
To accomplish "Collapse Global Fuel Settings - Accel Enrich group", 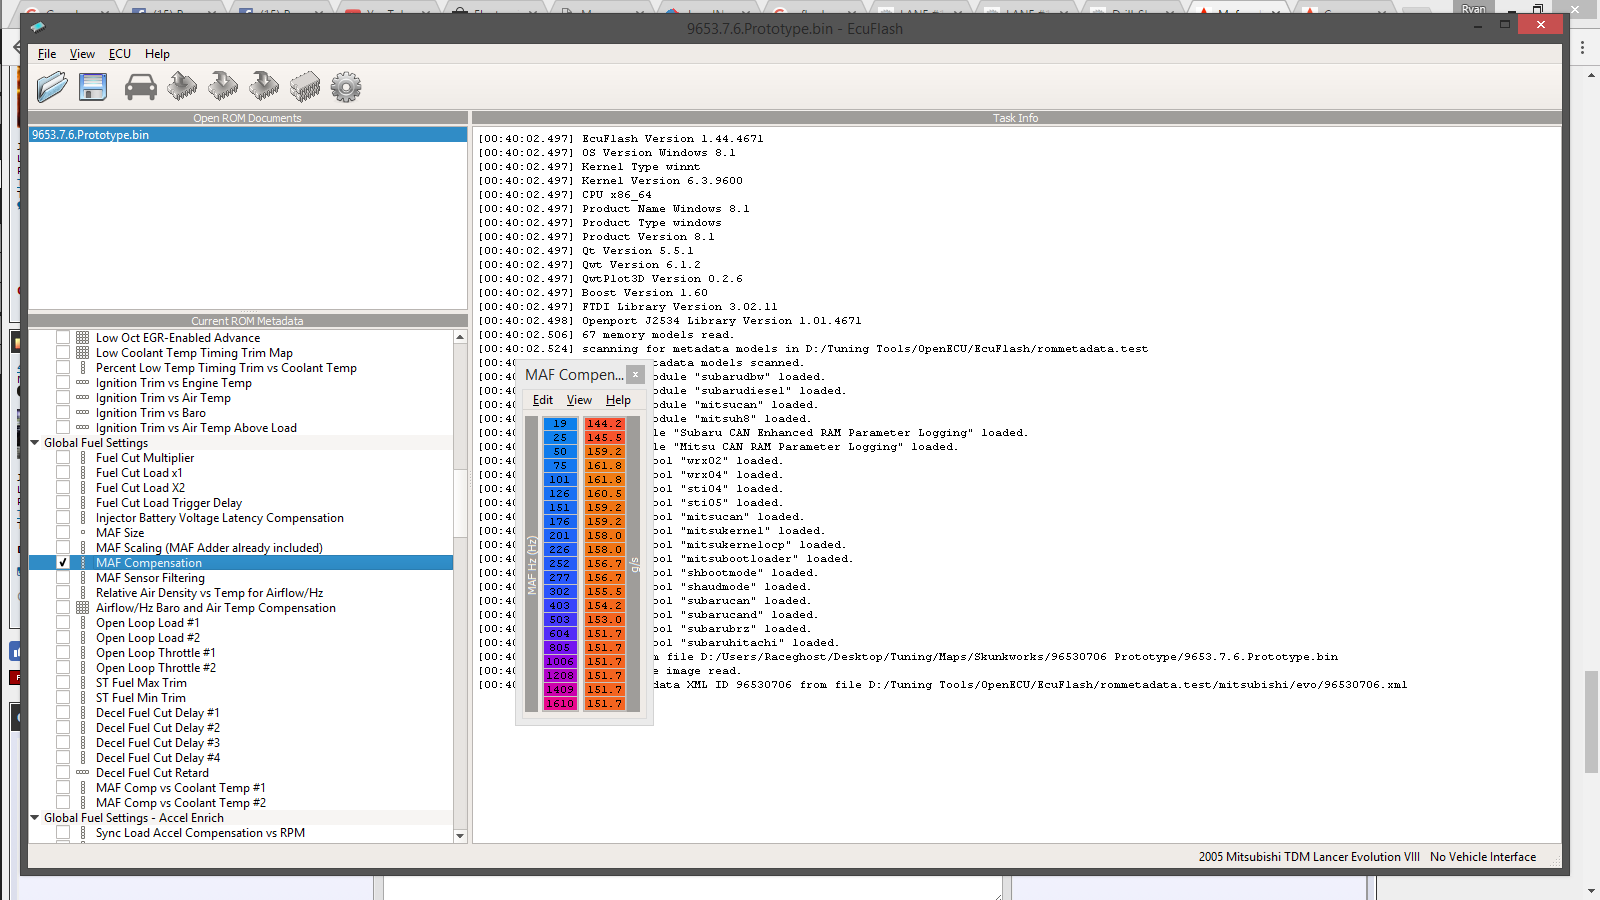I will (35, 818).
